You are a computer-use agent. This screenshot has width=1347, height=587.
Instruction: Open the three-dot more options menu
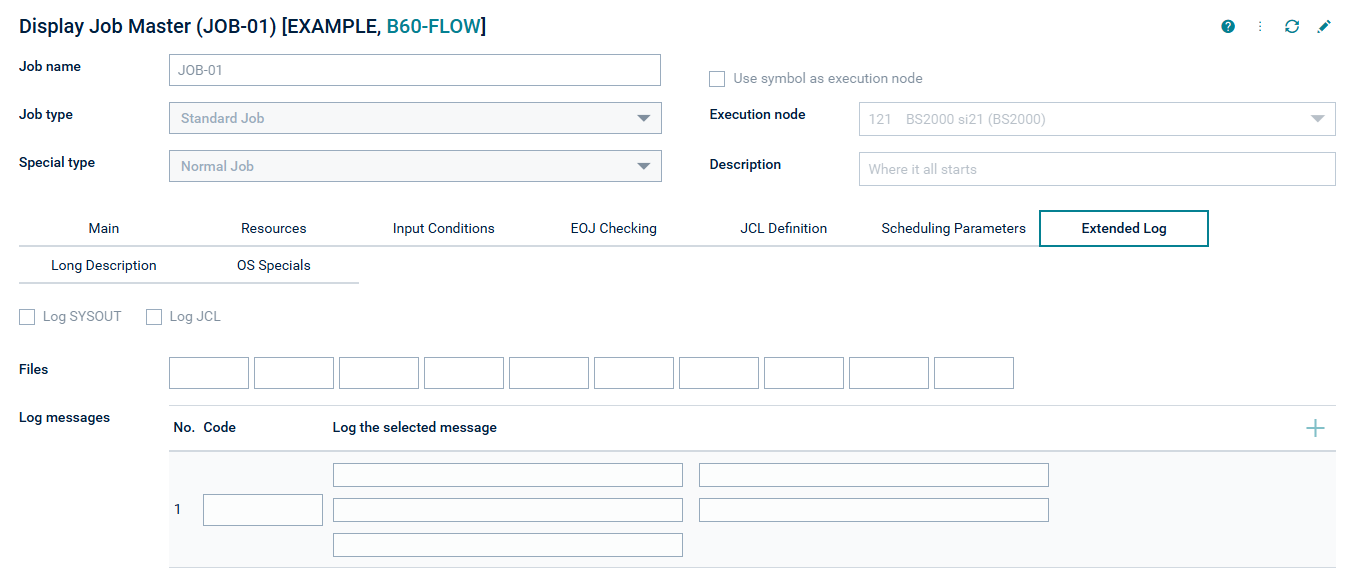(1260, 27)
